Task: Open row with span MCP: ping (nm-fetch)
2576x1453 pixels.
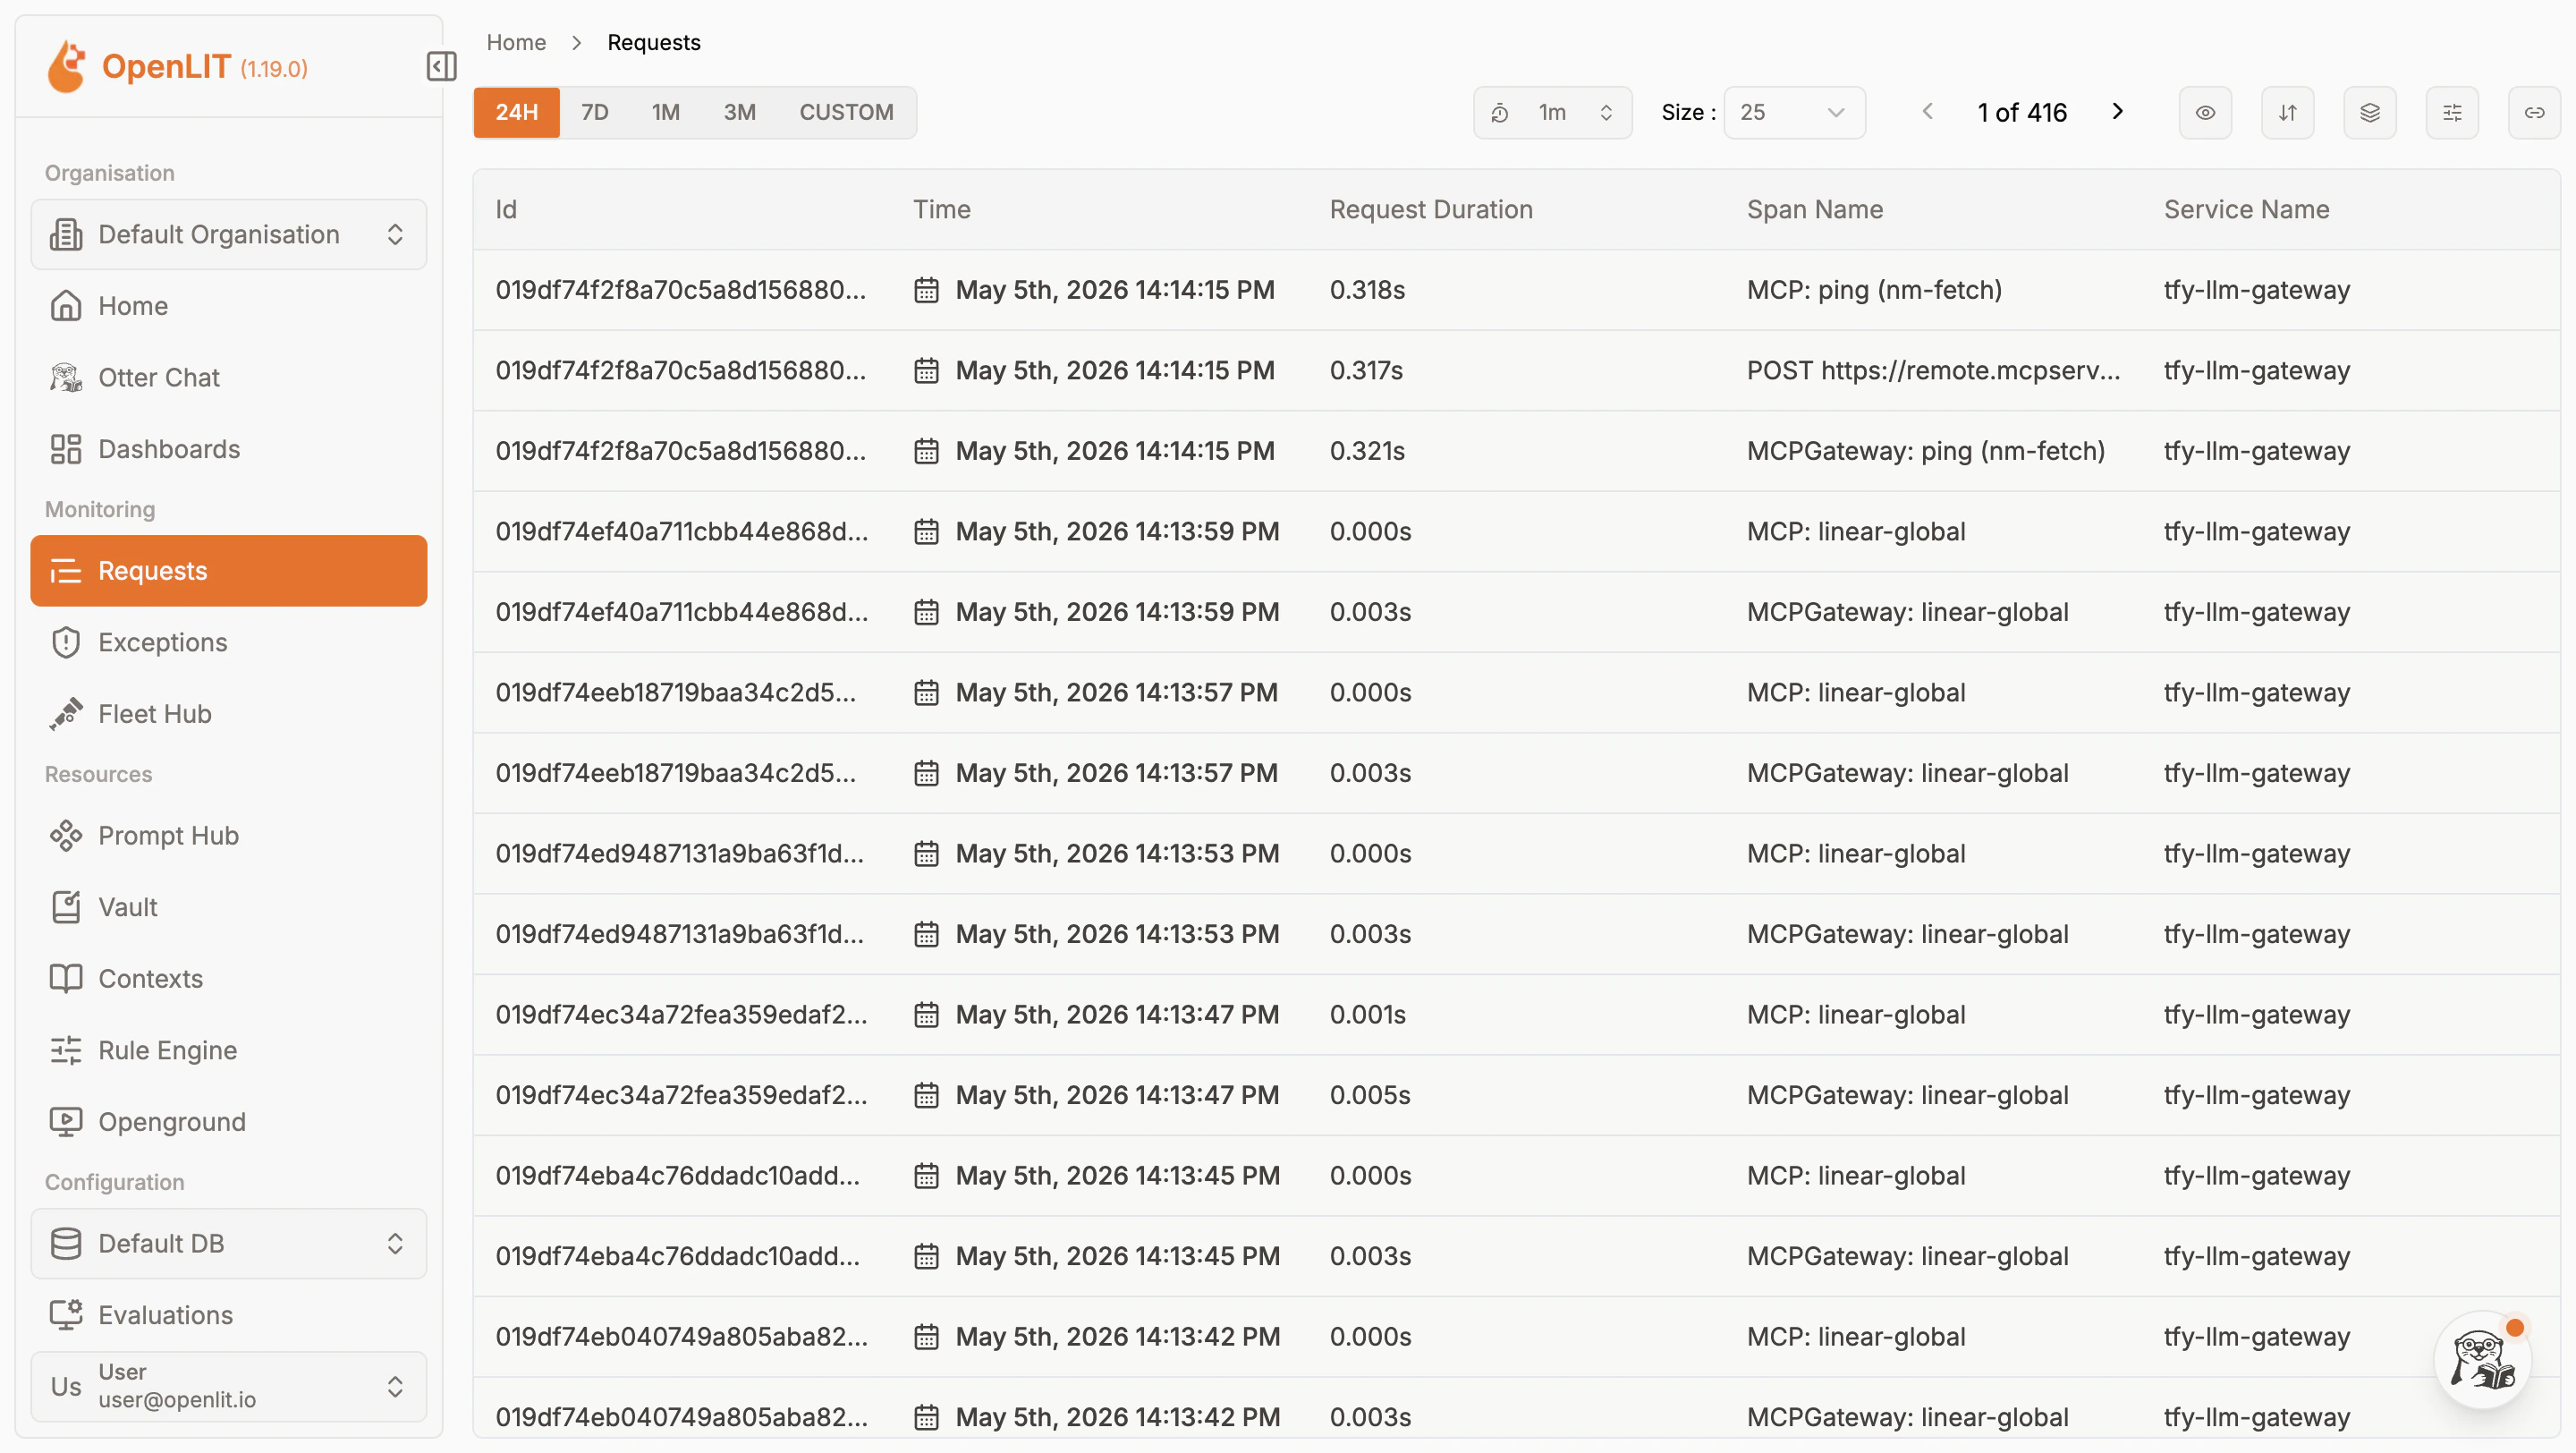Action: (1516, 290)
